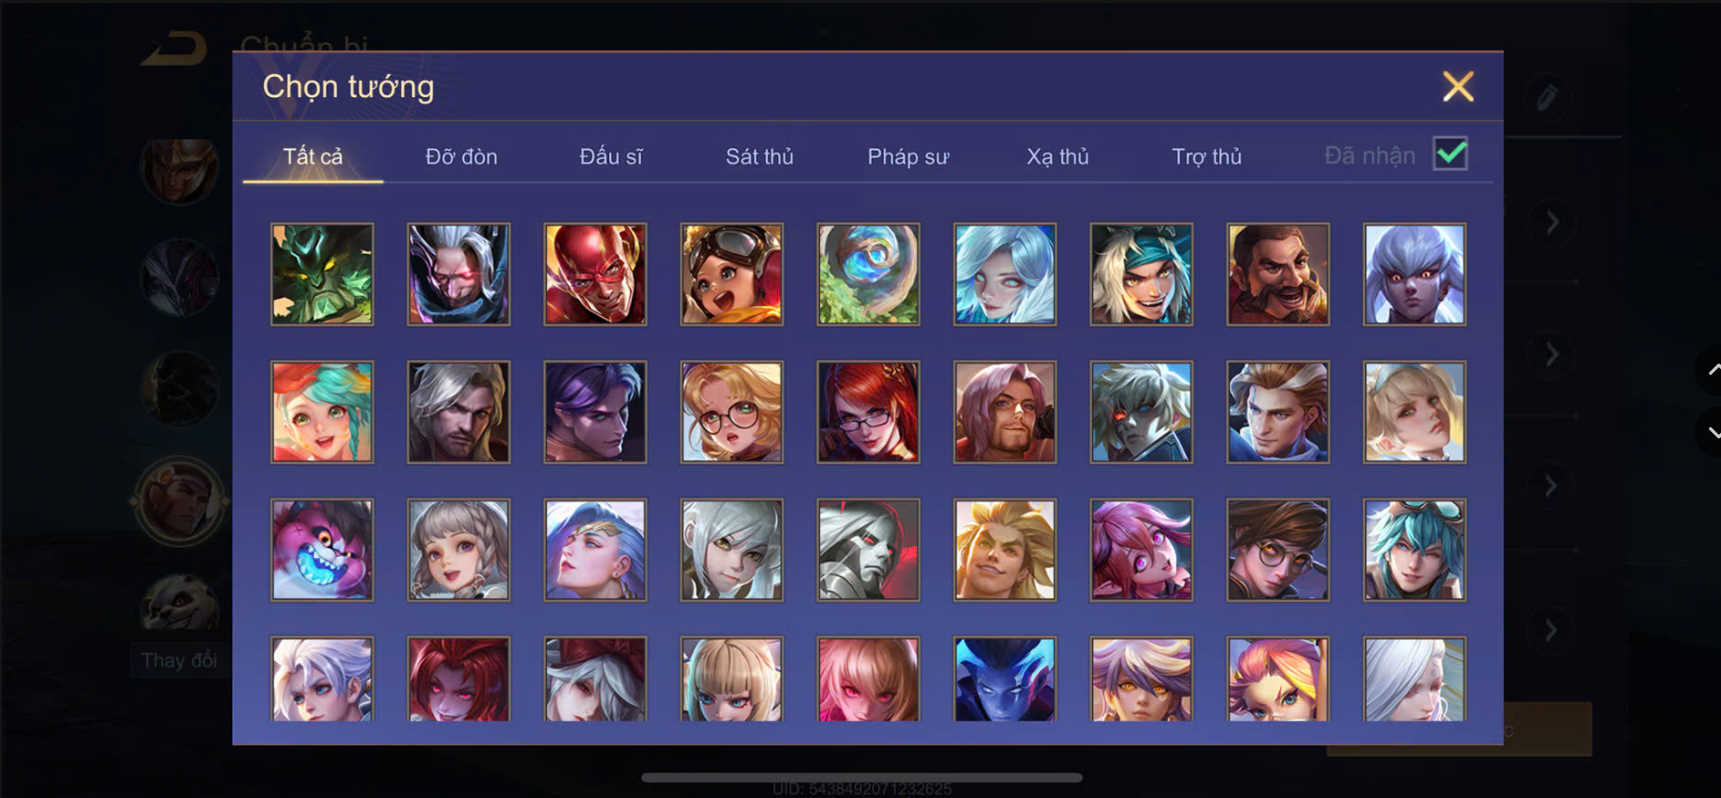Switch to the Trợ thủ tab
The height and width of the screenshot is (798, 1721).
click(x=1207, y=156)
